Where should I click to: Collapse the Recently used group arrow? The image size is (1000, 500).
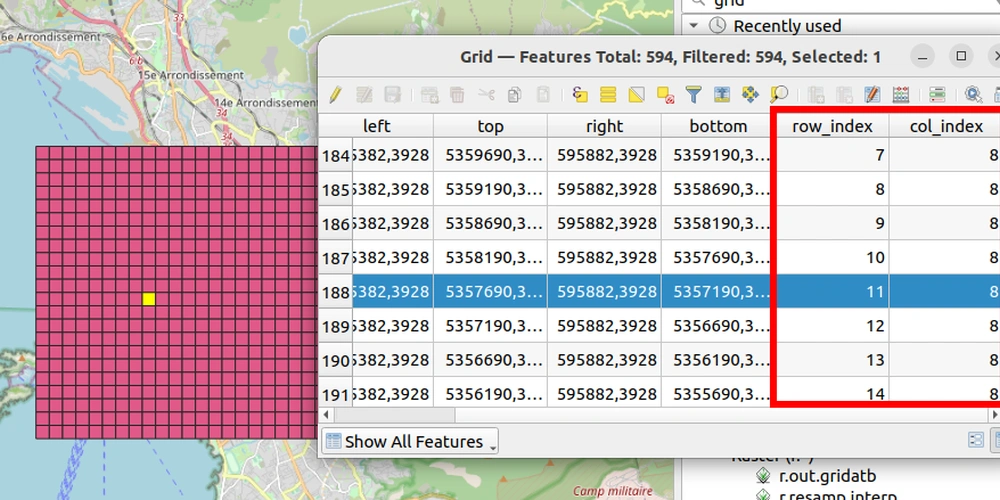point(695,26)
